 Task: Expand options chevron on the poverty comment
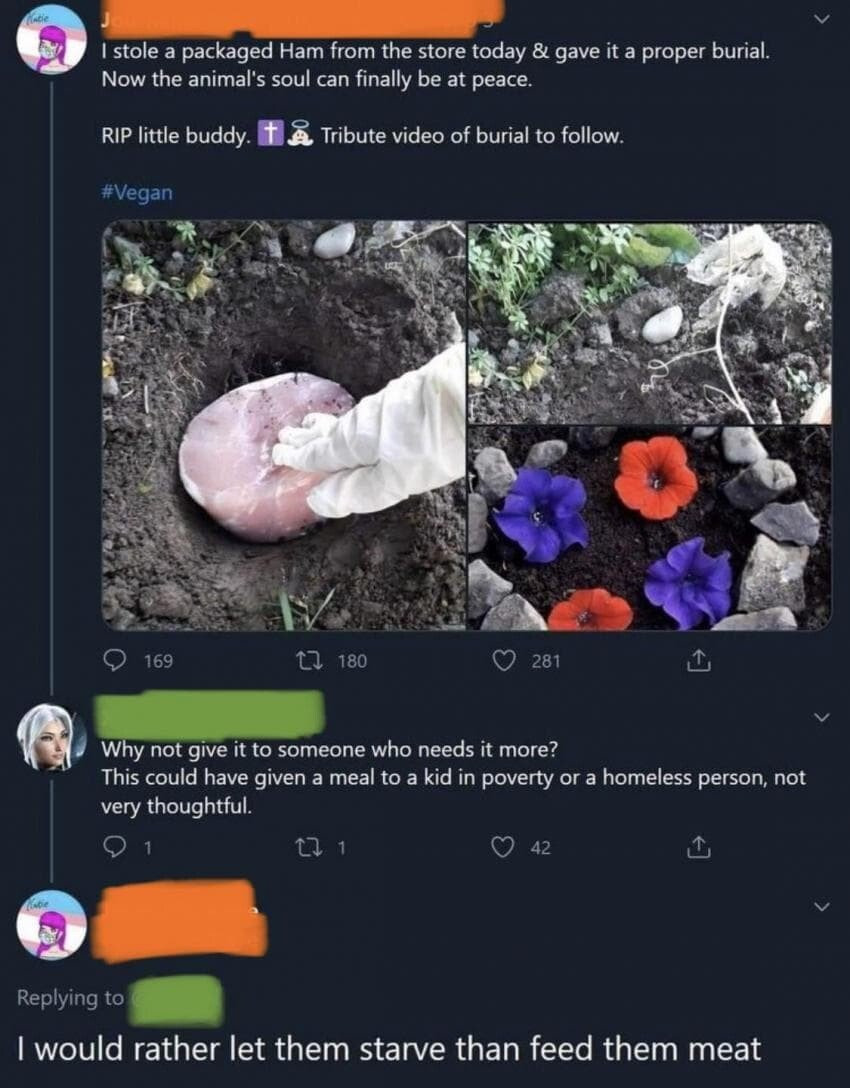[x=821, y=717]
